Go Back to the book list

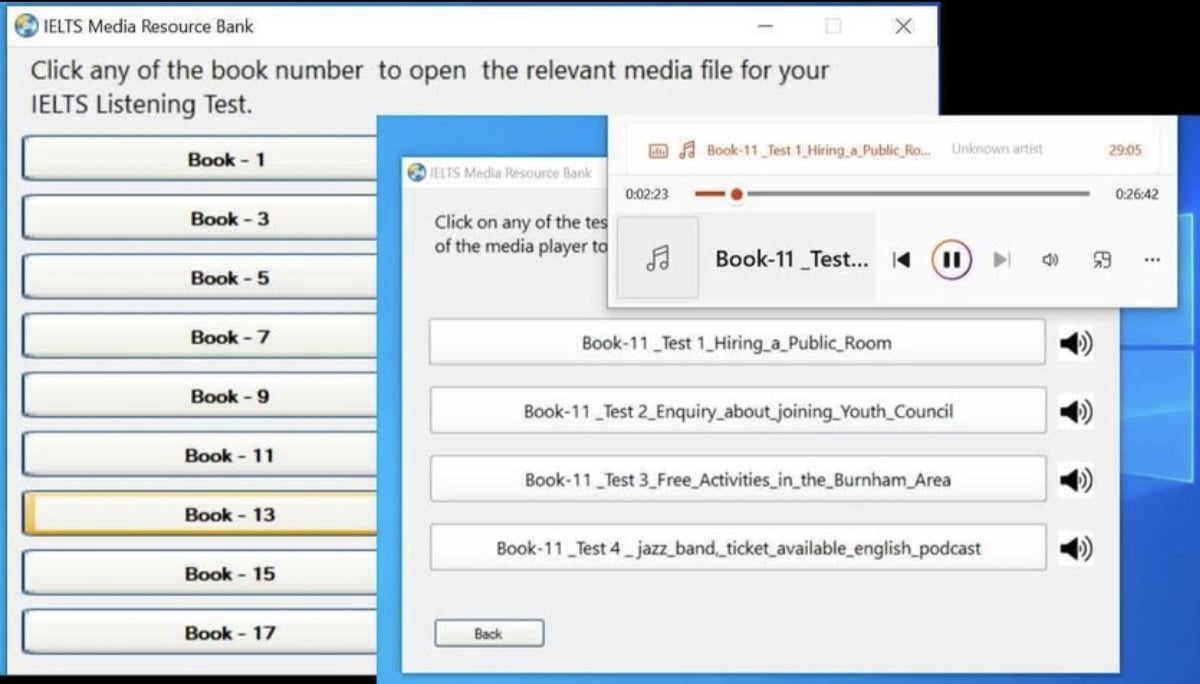(x=489, y=633)
